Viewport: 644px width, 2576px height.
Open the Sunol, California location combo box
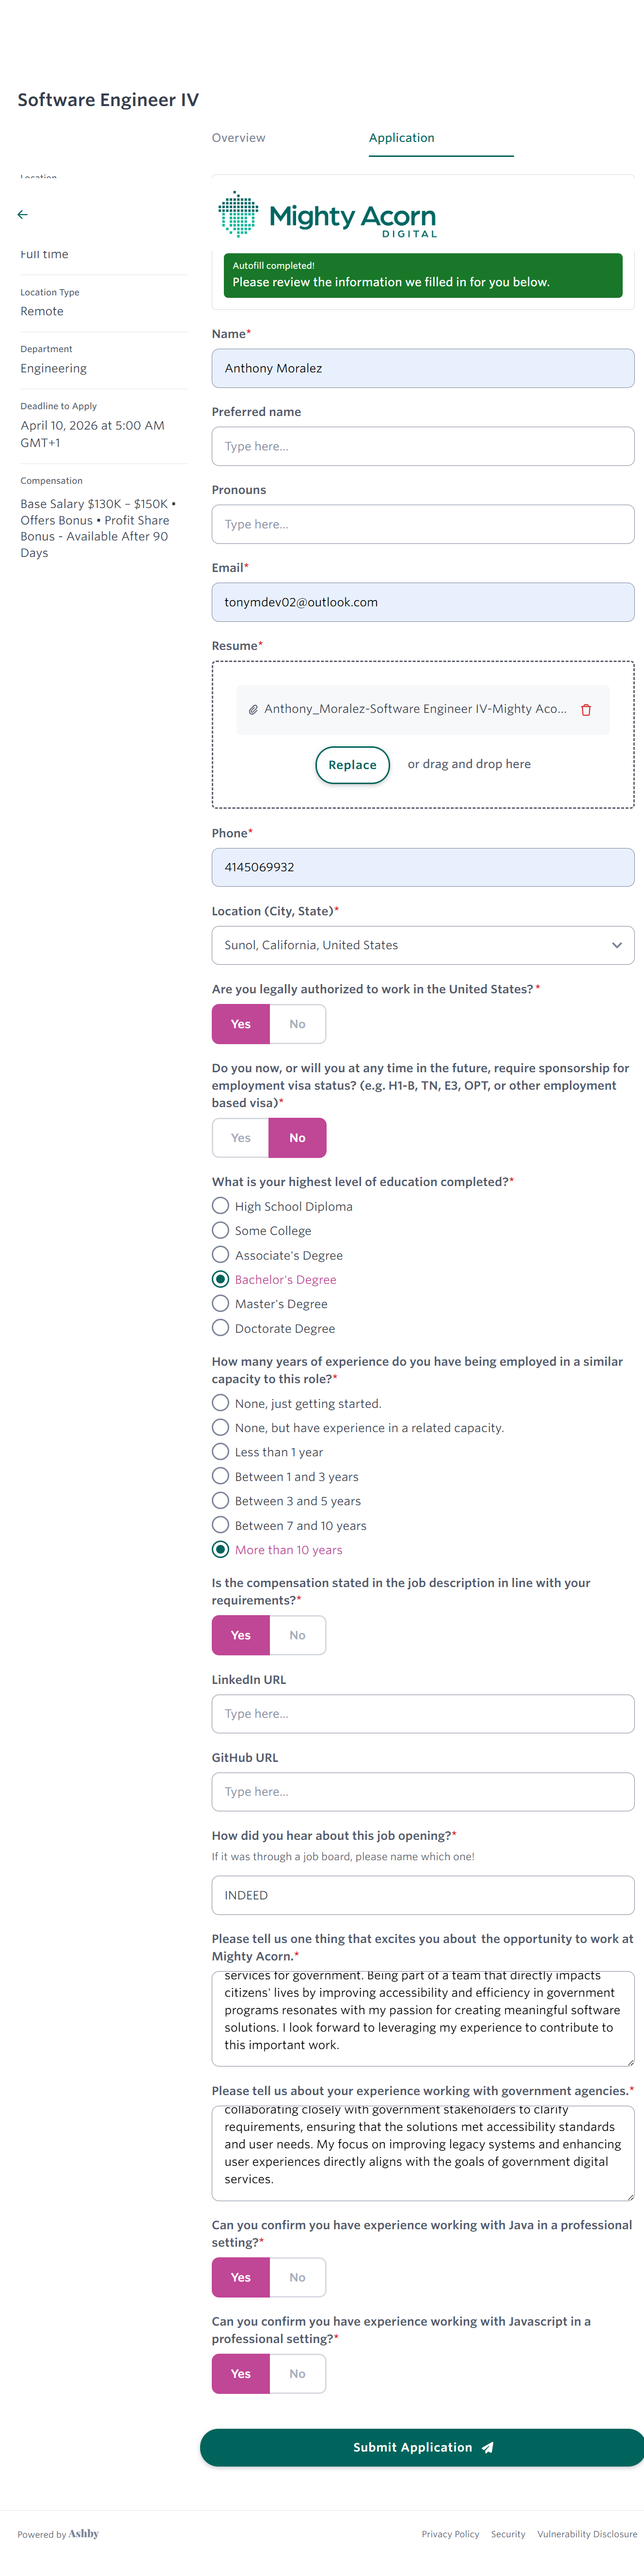(x=410, y=945)
